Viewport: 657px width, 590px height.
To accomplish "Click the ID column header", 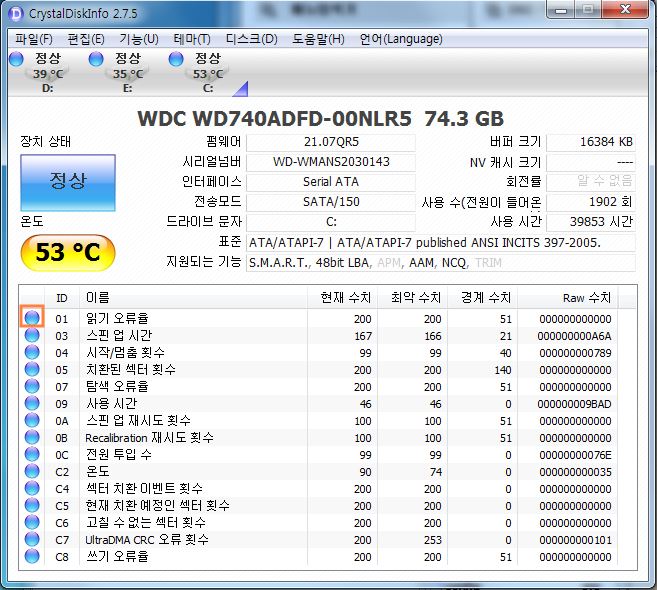I will tap(62, 298).
